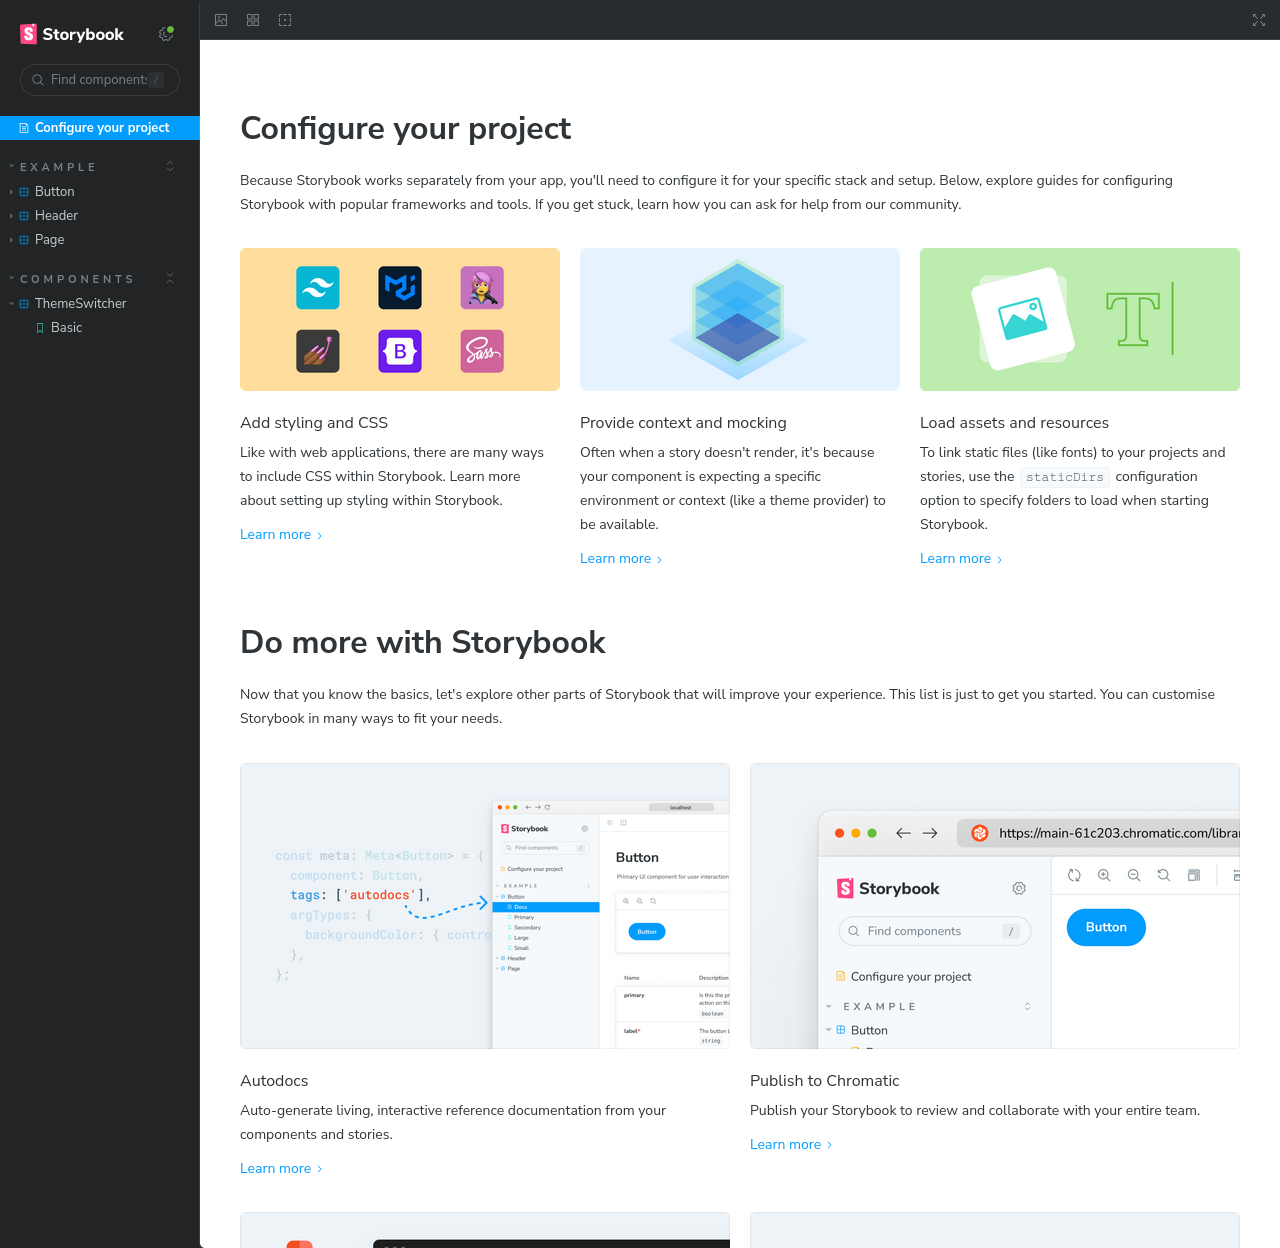Click the Autodocs section title
This screenshot has height=1248, width=1280.
(274, 1081)
